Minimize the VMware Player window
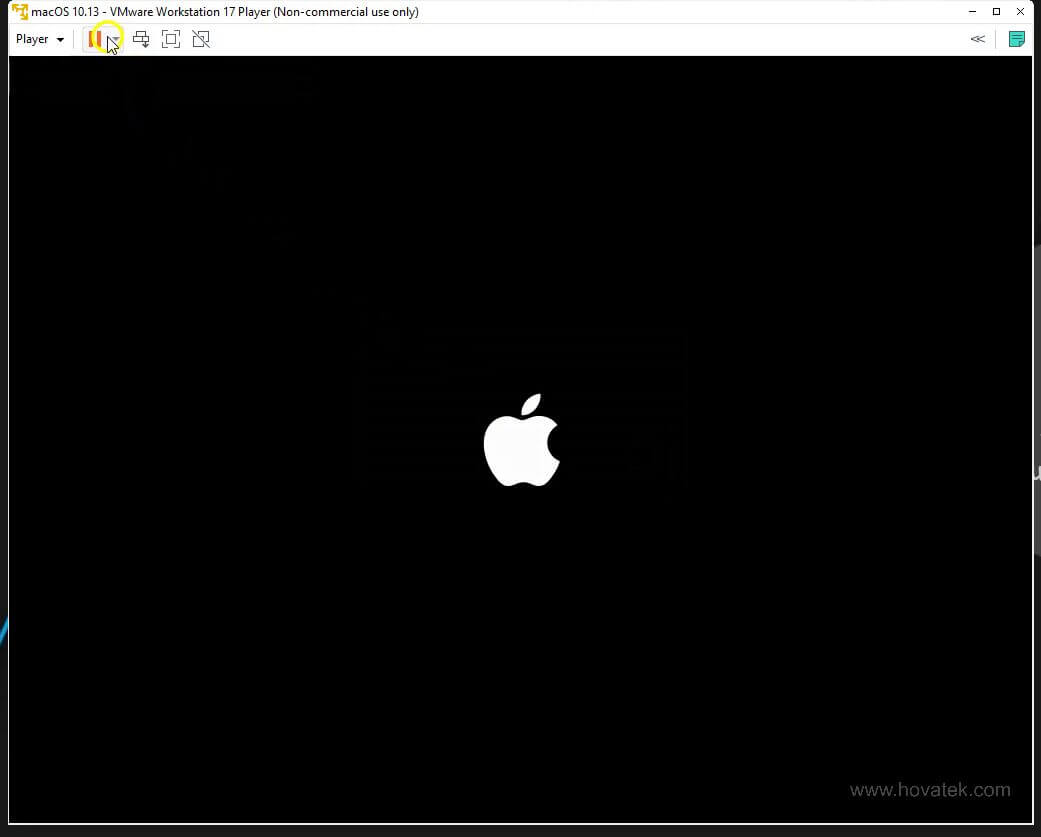Screen dimensions: 1041x837 point(972,11)
